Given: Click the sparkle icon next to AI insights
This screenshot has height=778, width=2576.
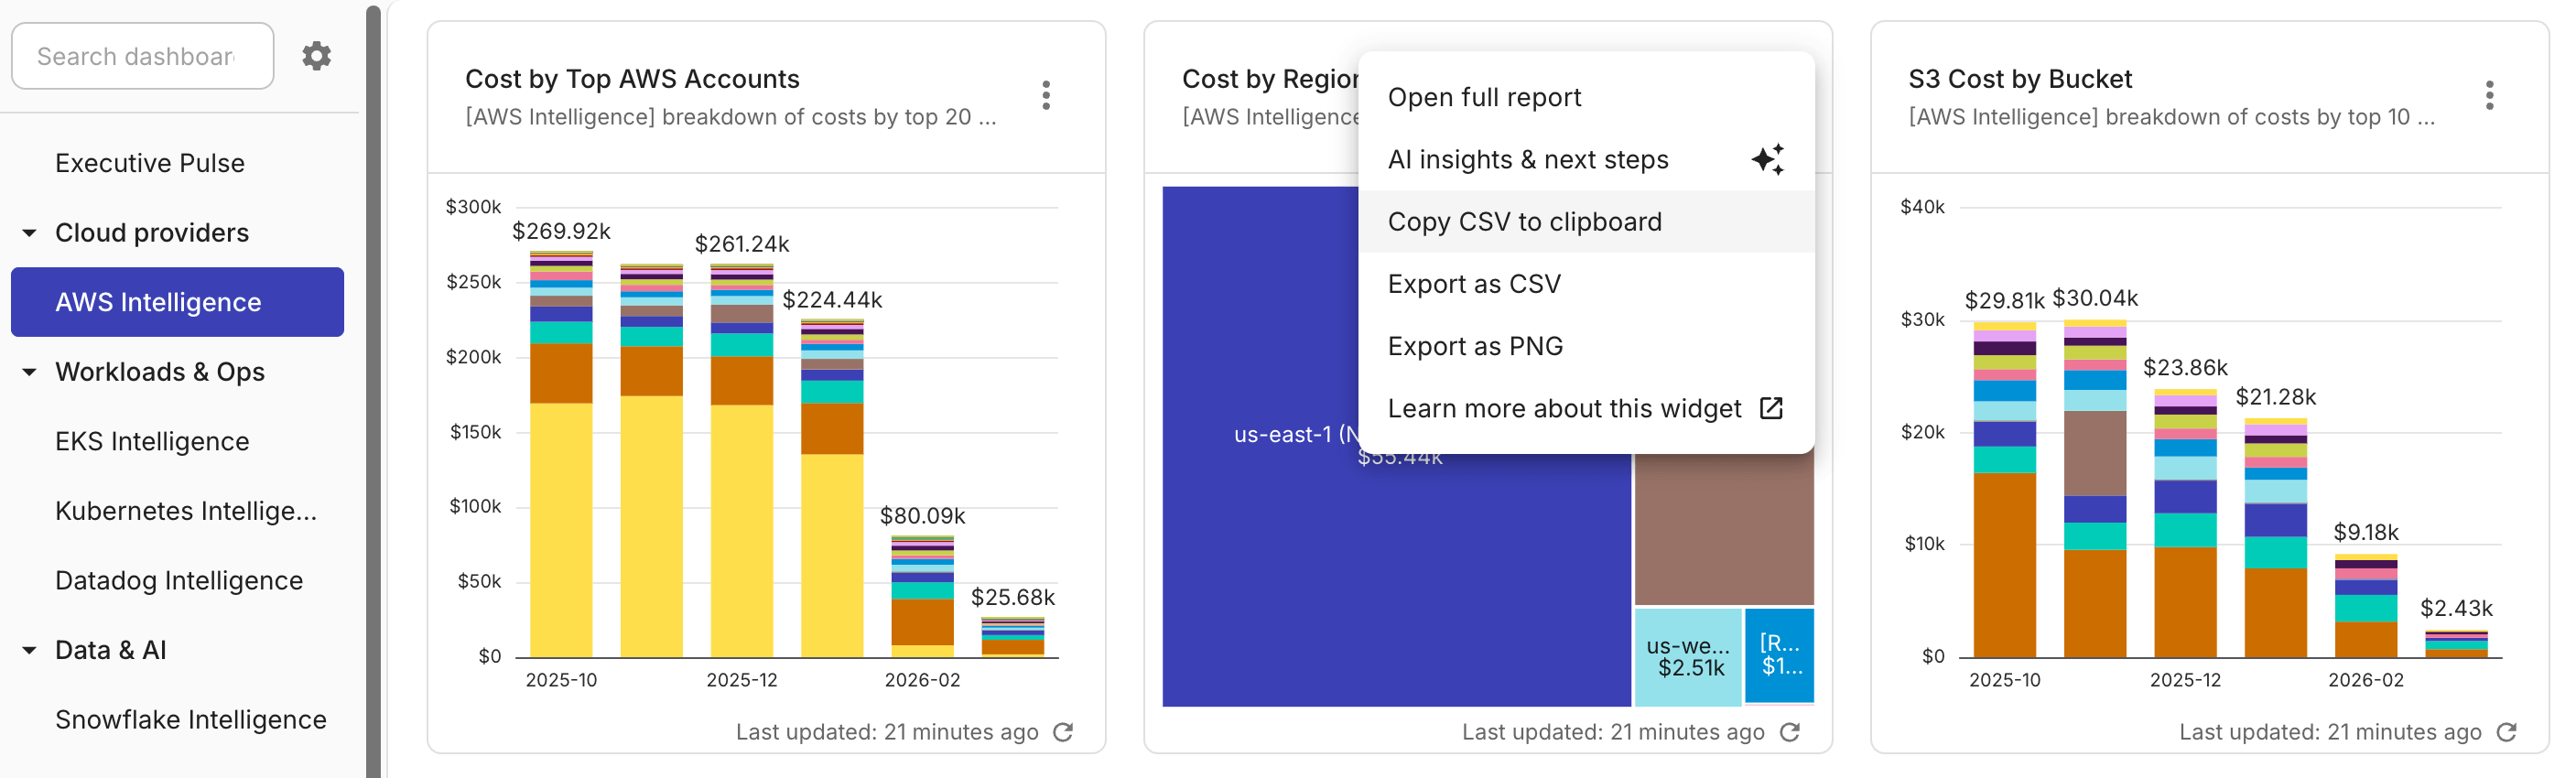Looking at the screenshot, I should click(1768, 158).
